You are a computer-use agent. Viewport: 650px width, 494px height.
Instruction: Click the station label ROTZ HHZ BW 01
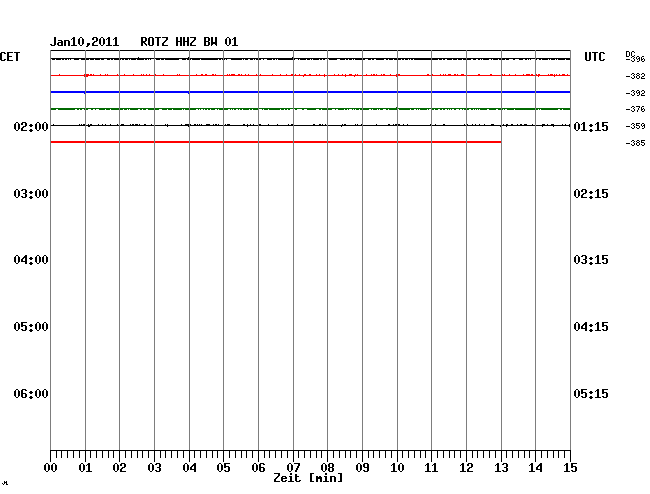(189, 42)
